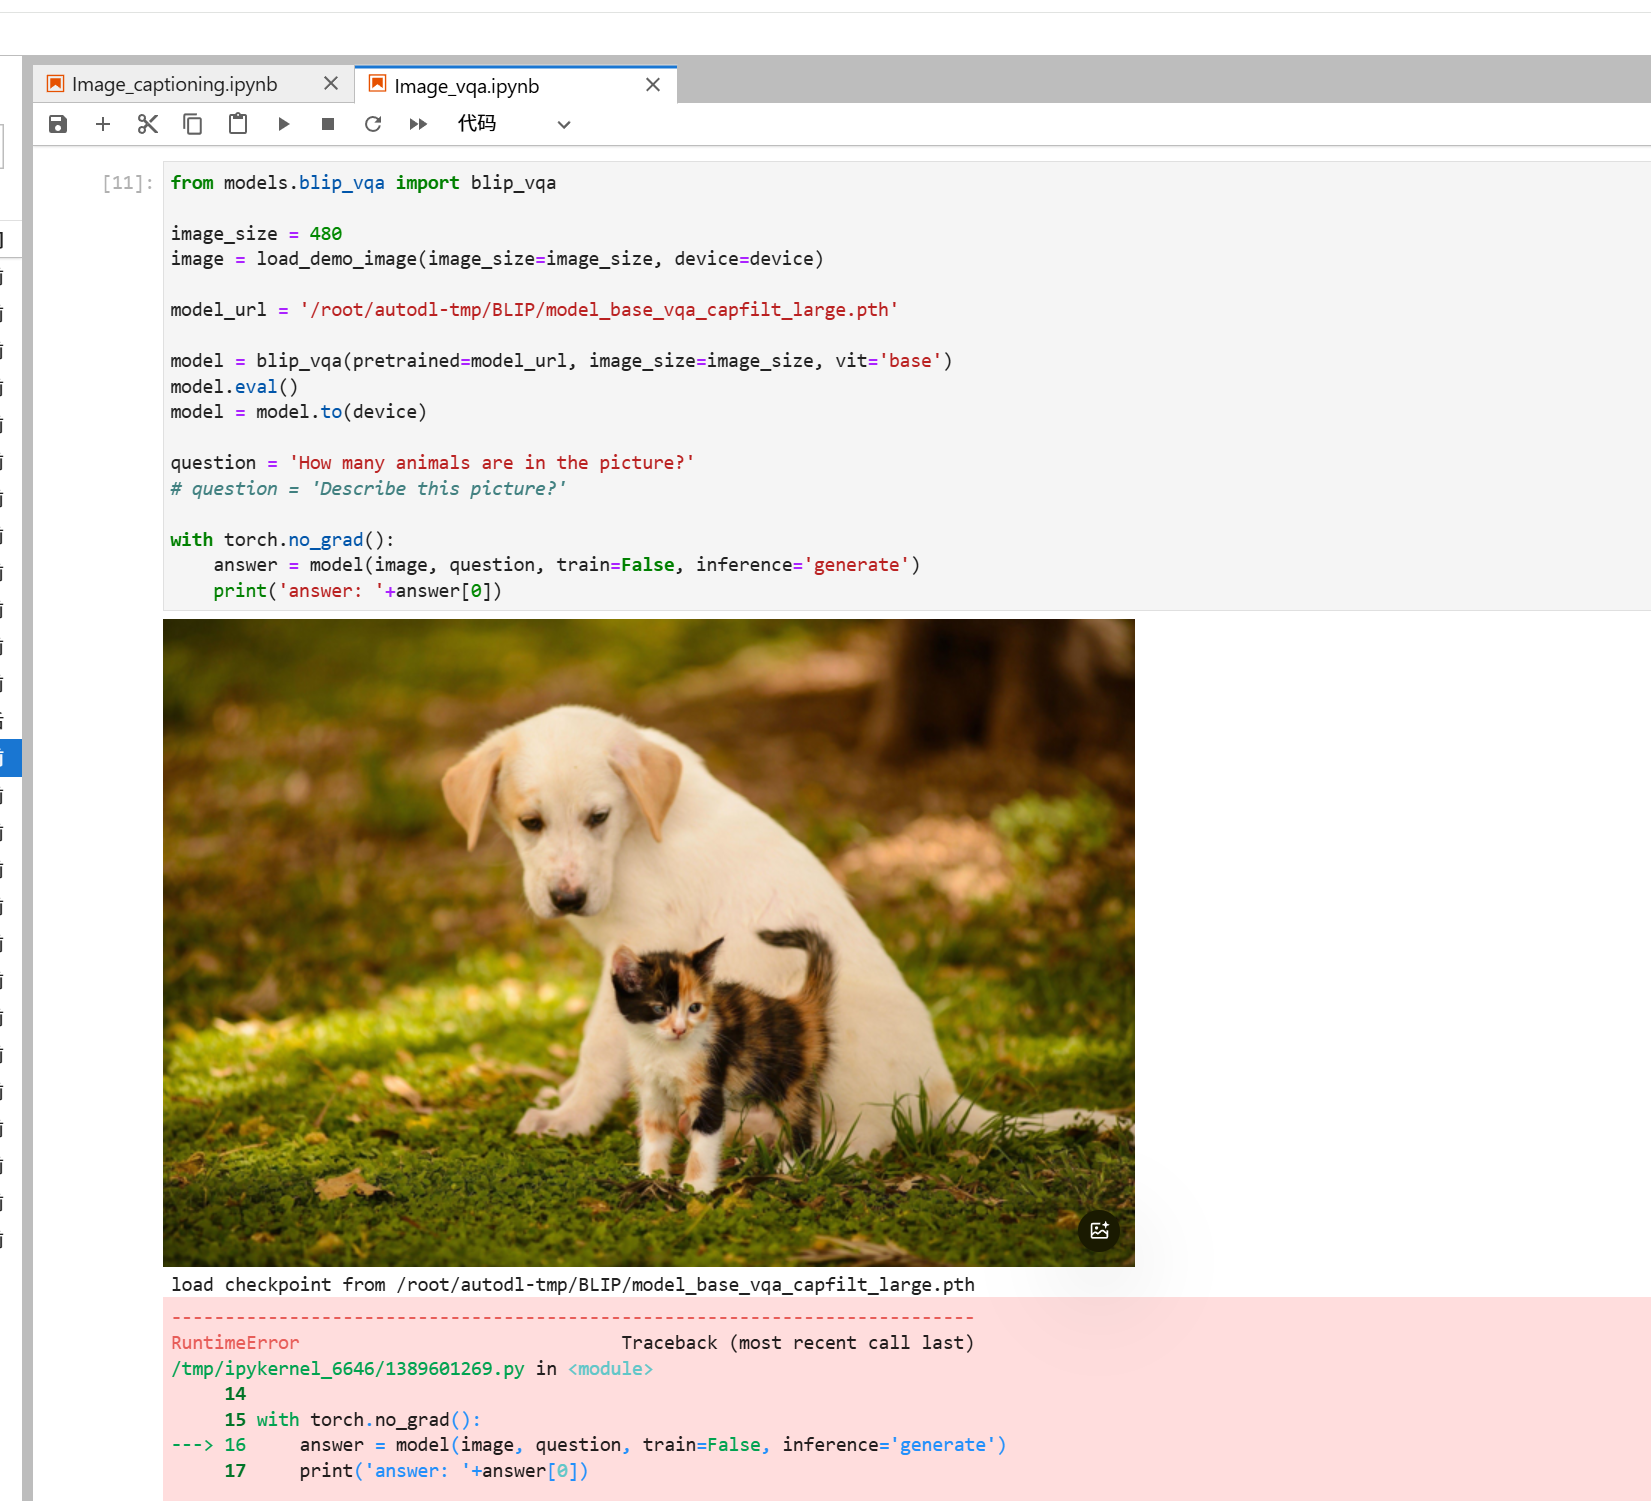1651x1501 pixels.
Task: Insert a new cell with plus icon
Action: pyautogui.click(x=103, y=124)
